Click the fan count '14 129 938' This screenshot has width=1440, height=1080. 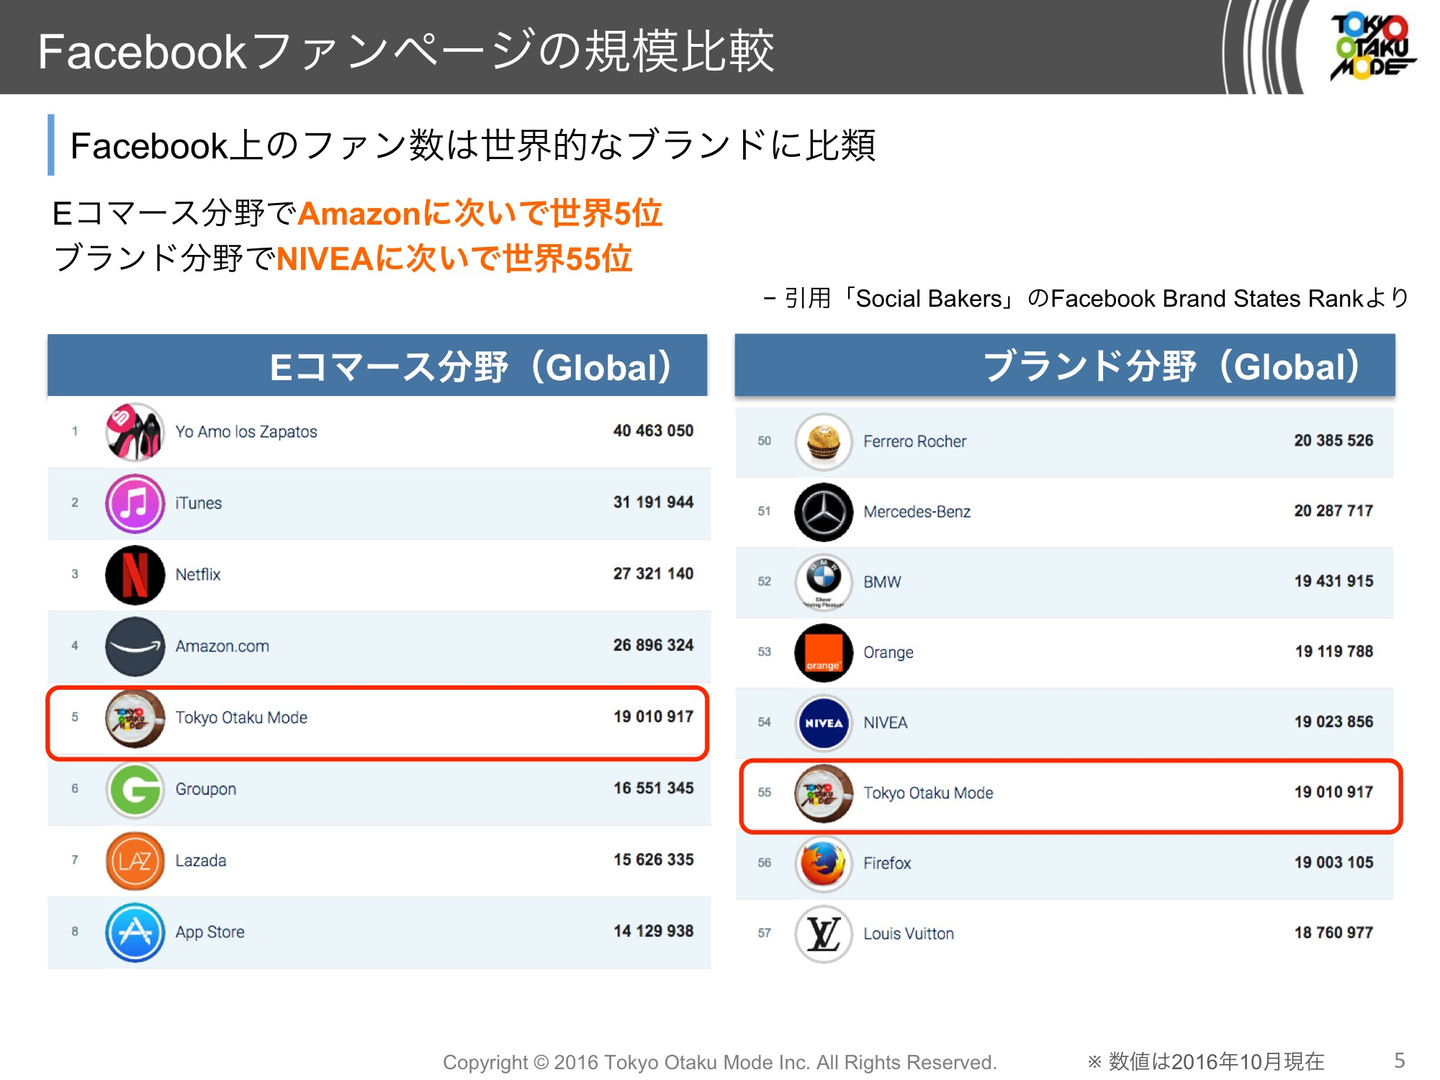653,931
